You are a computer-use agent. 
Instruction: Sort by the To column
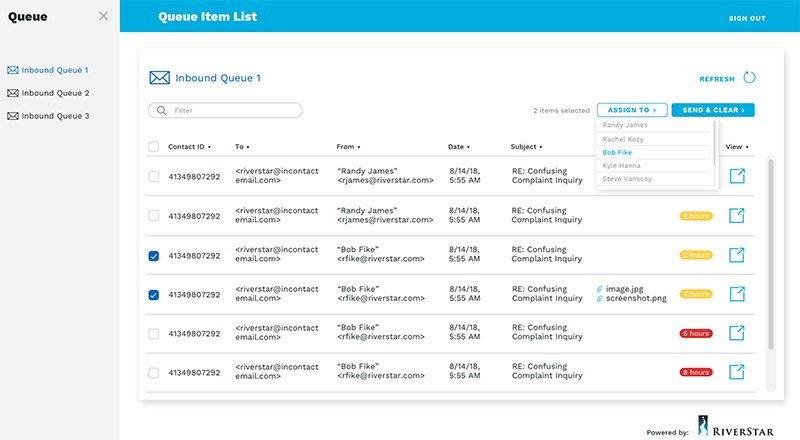[x=242, y=146]
